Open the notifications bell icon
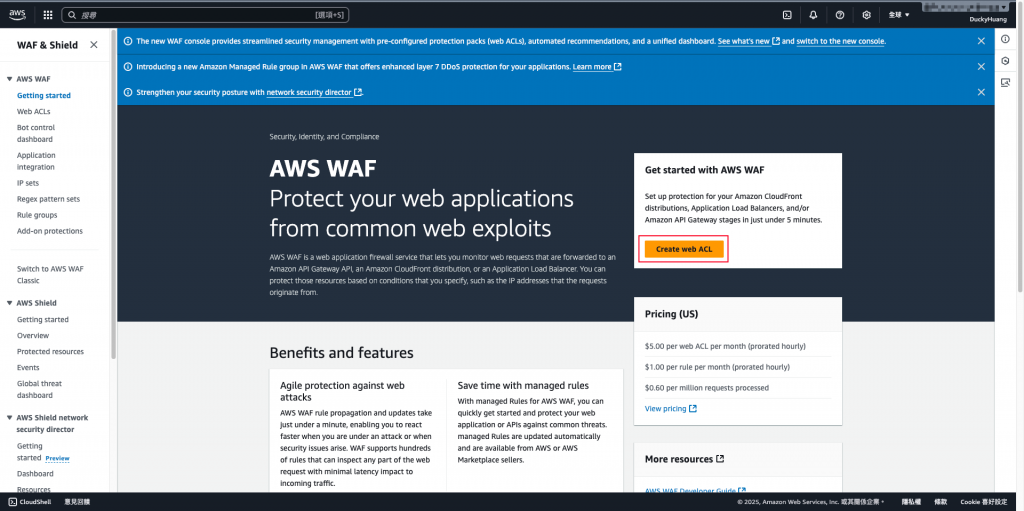Screen dimensions: 1024x511 [813, 14]
